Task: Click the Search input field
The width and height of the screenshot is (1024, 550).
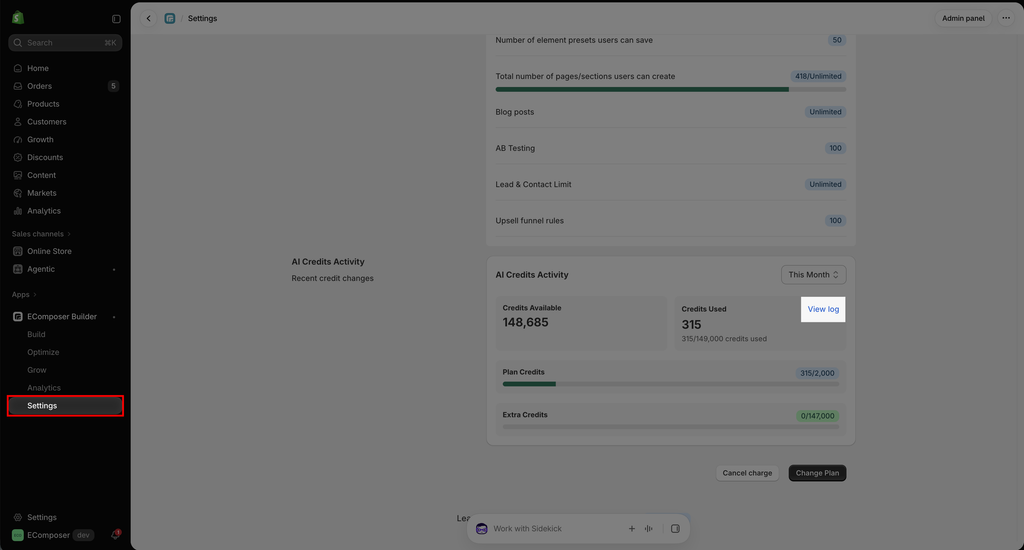Action: click(65, 42)
